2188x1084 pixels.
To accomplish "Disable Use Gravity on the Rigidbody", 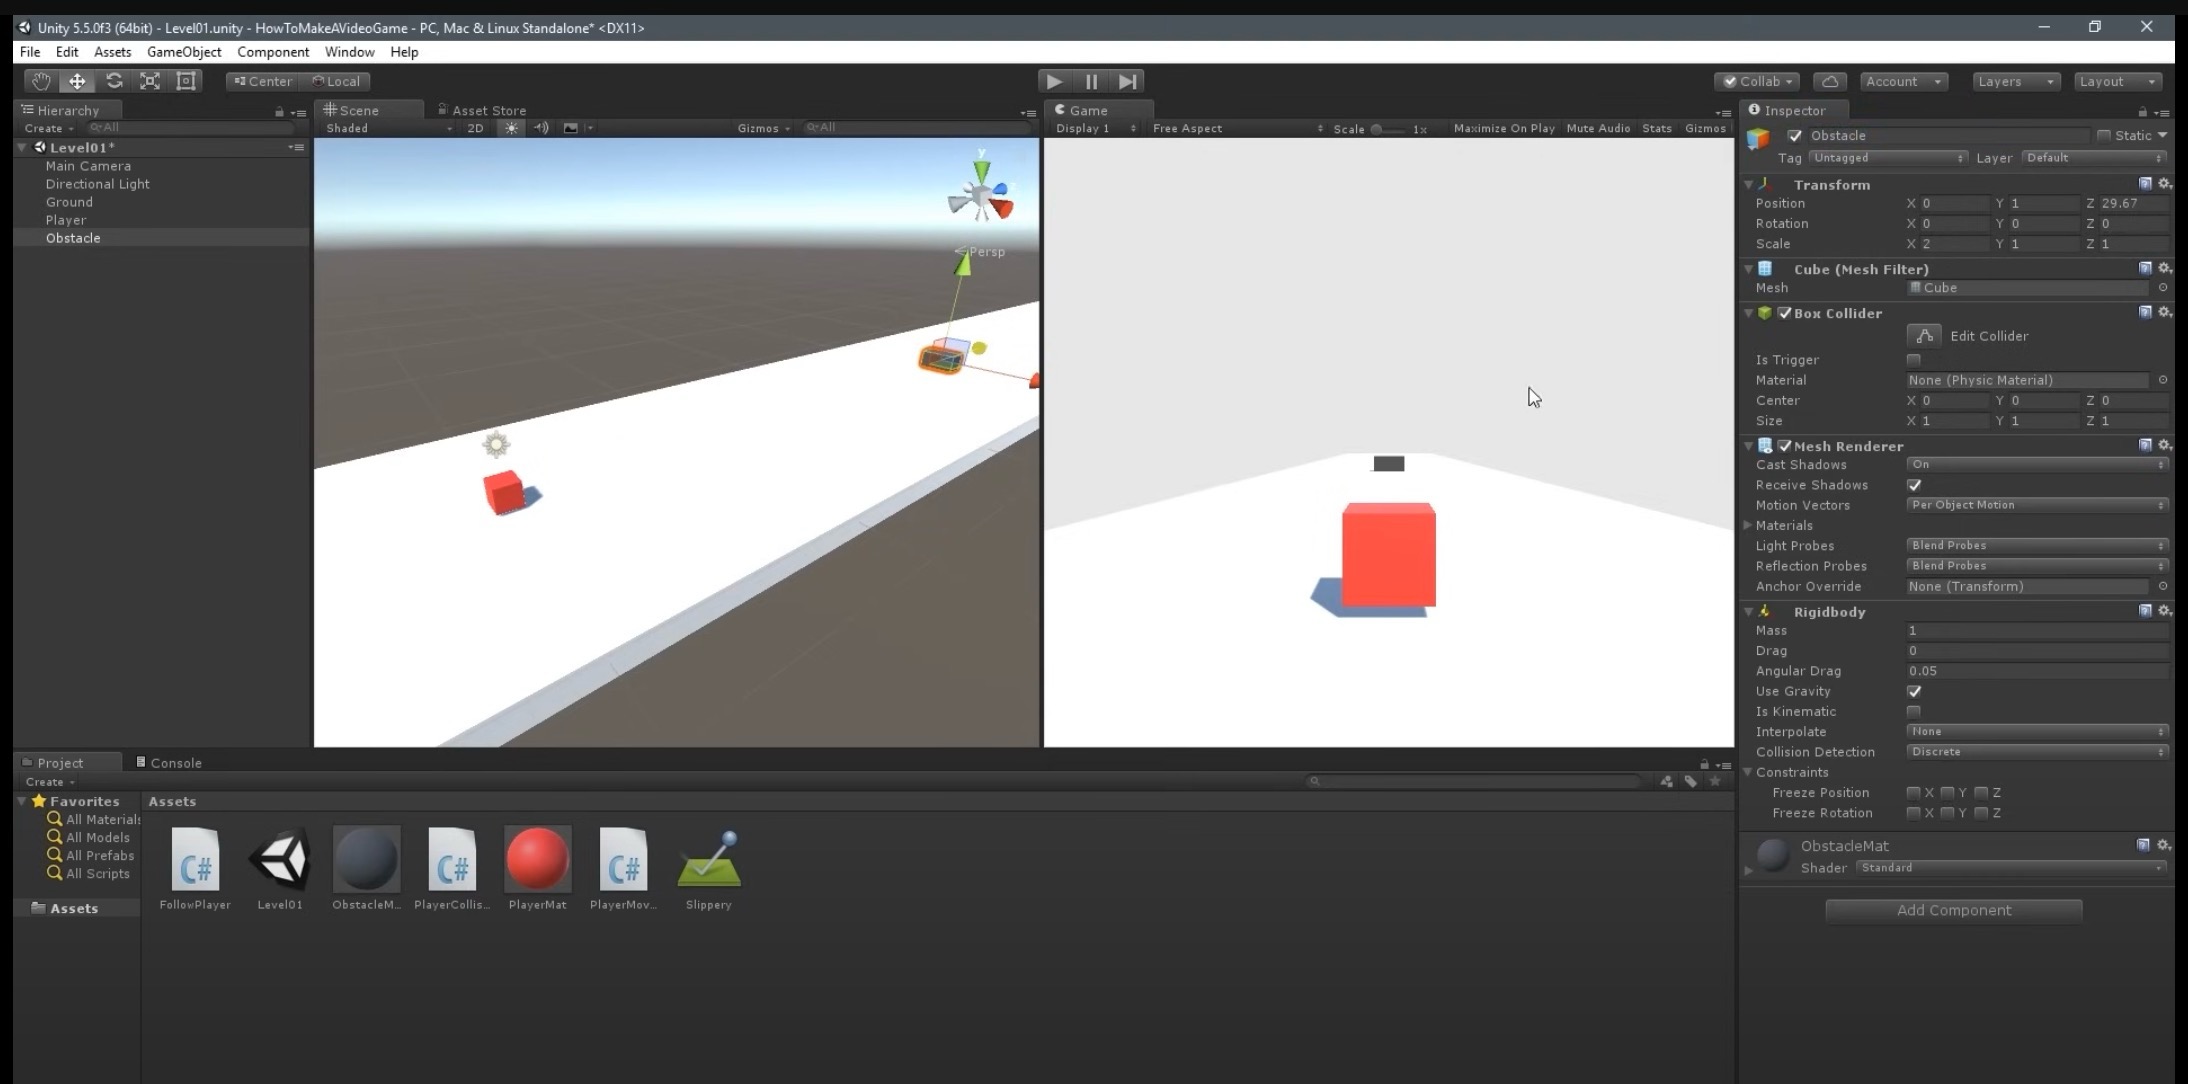I will 1913,691.
